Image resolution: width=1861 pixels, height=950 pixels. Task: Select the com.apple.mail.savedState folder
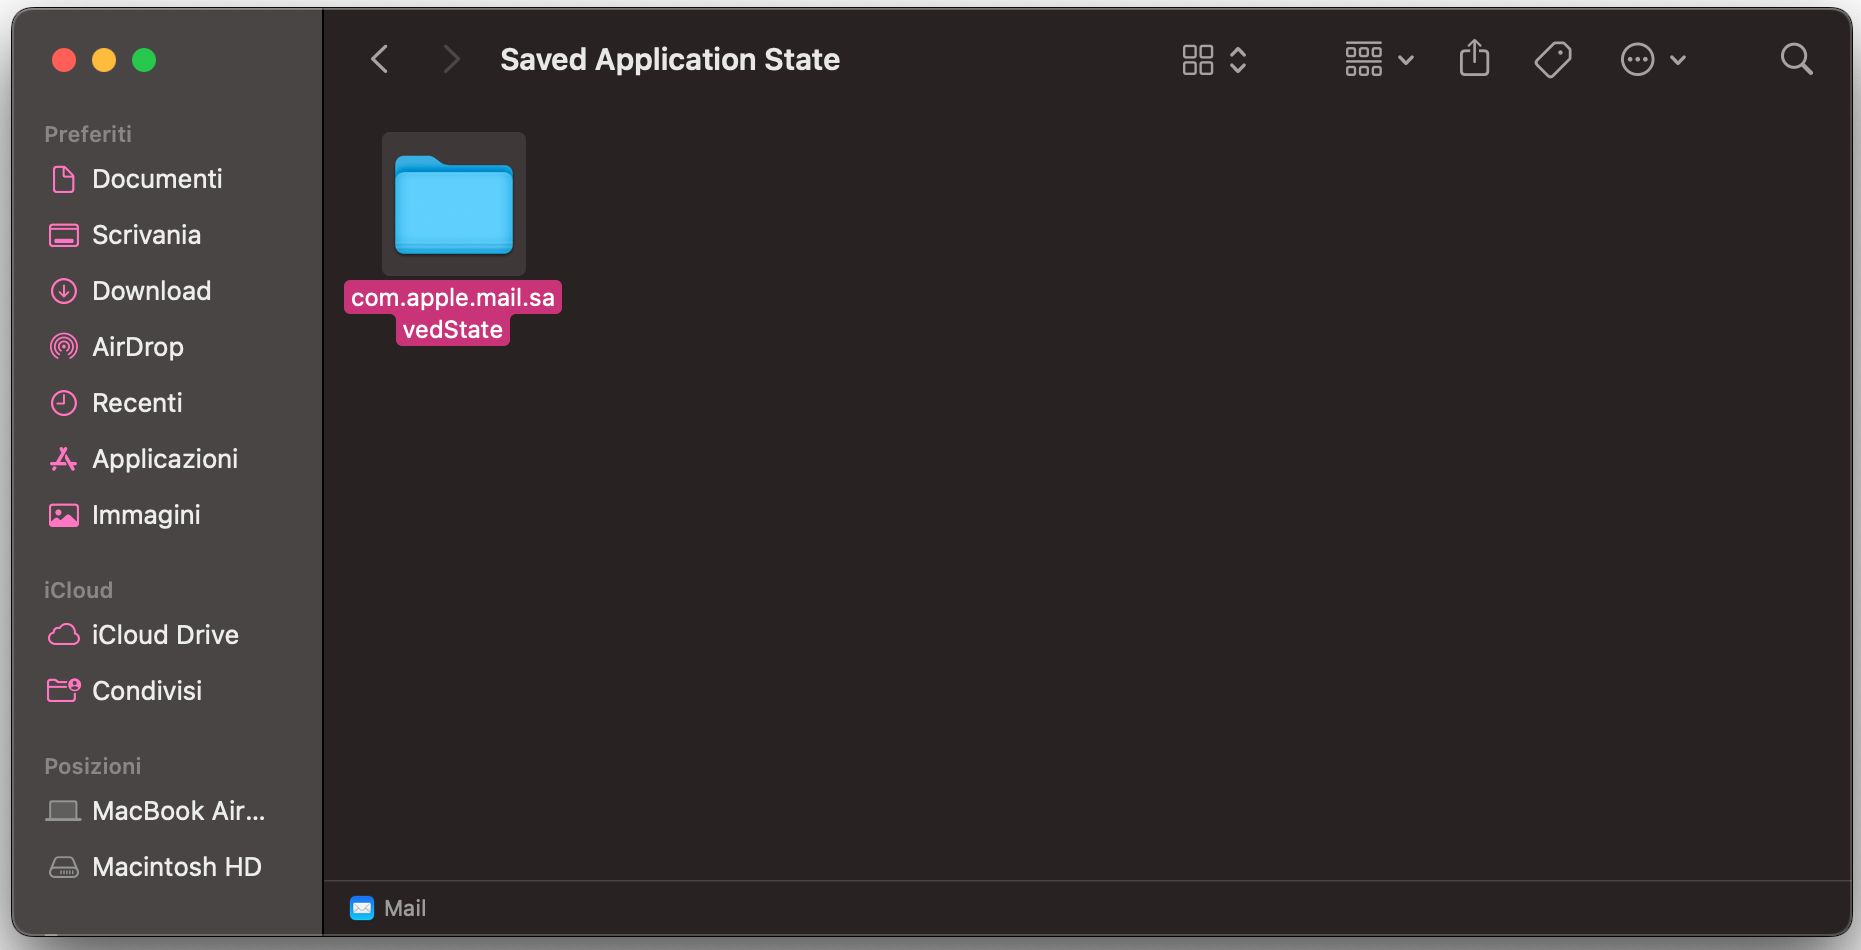[x=454, y=205]
